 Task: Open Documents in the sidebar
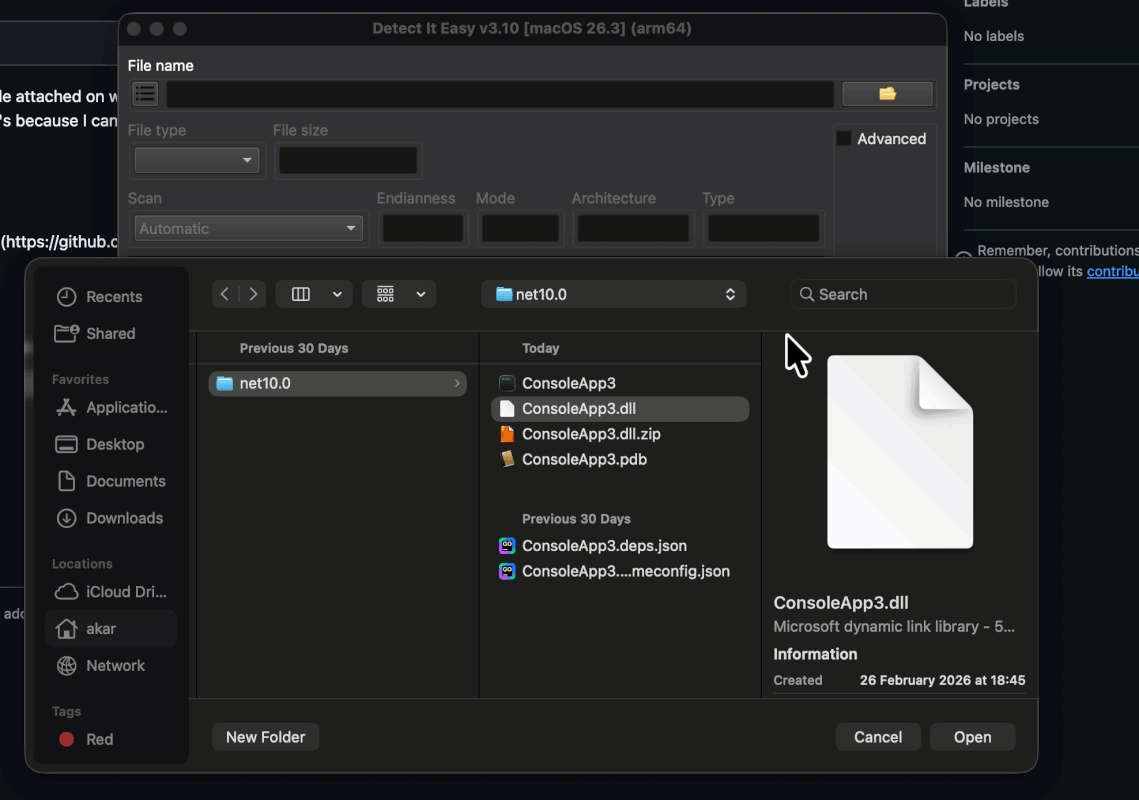(111, 481)
